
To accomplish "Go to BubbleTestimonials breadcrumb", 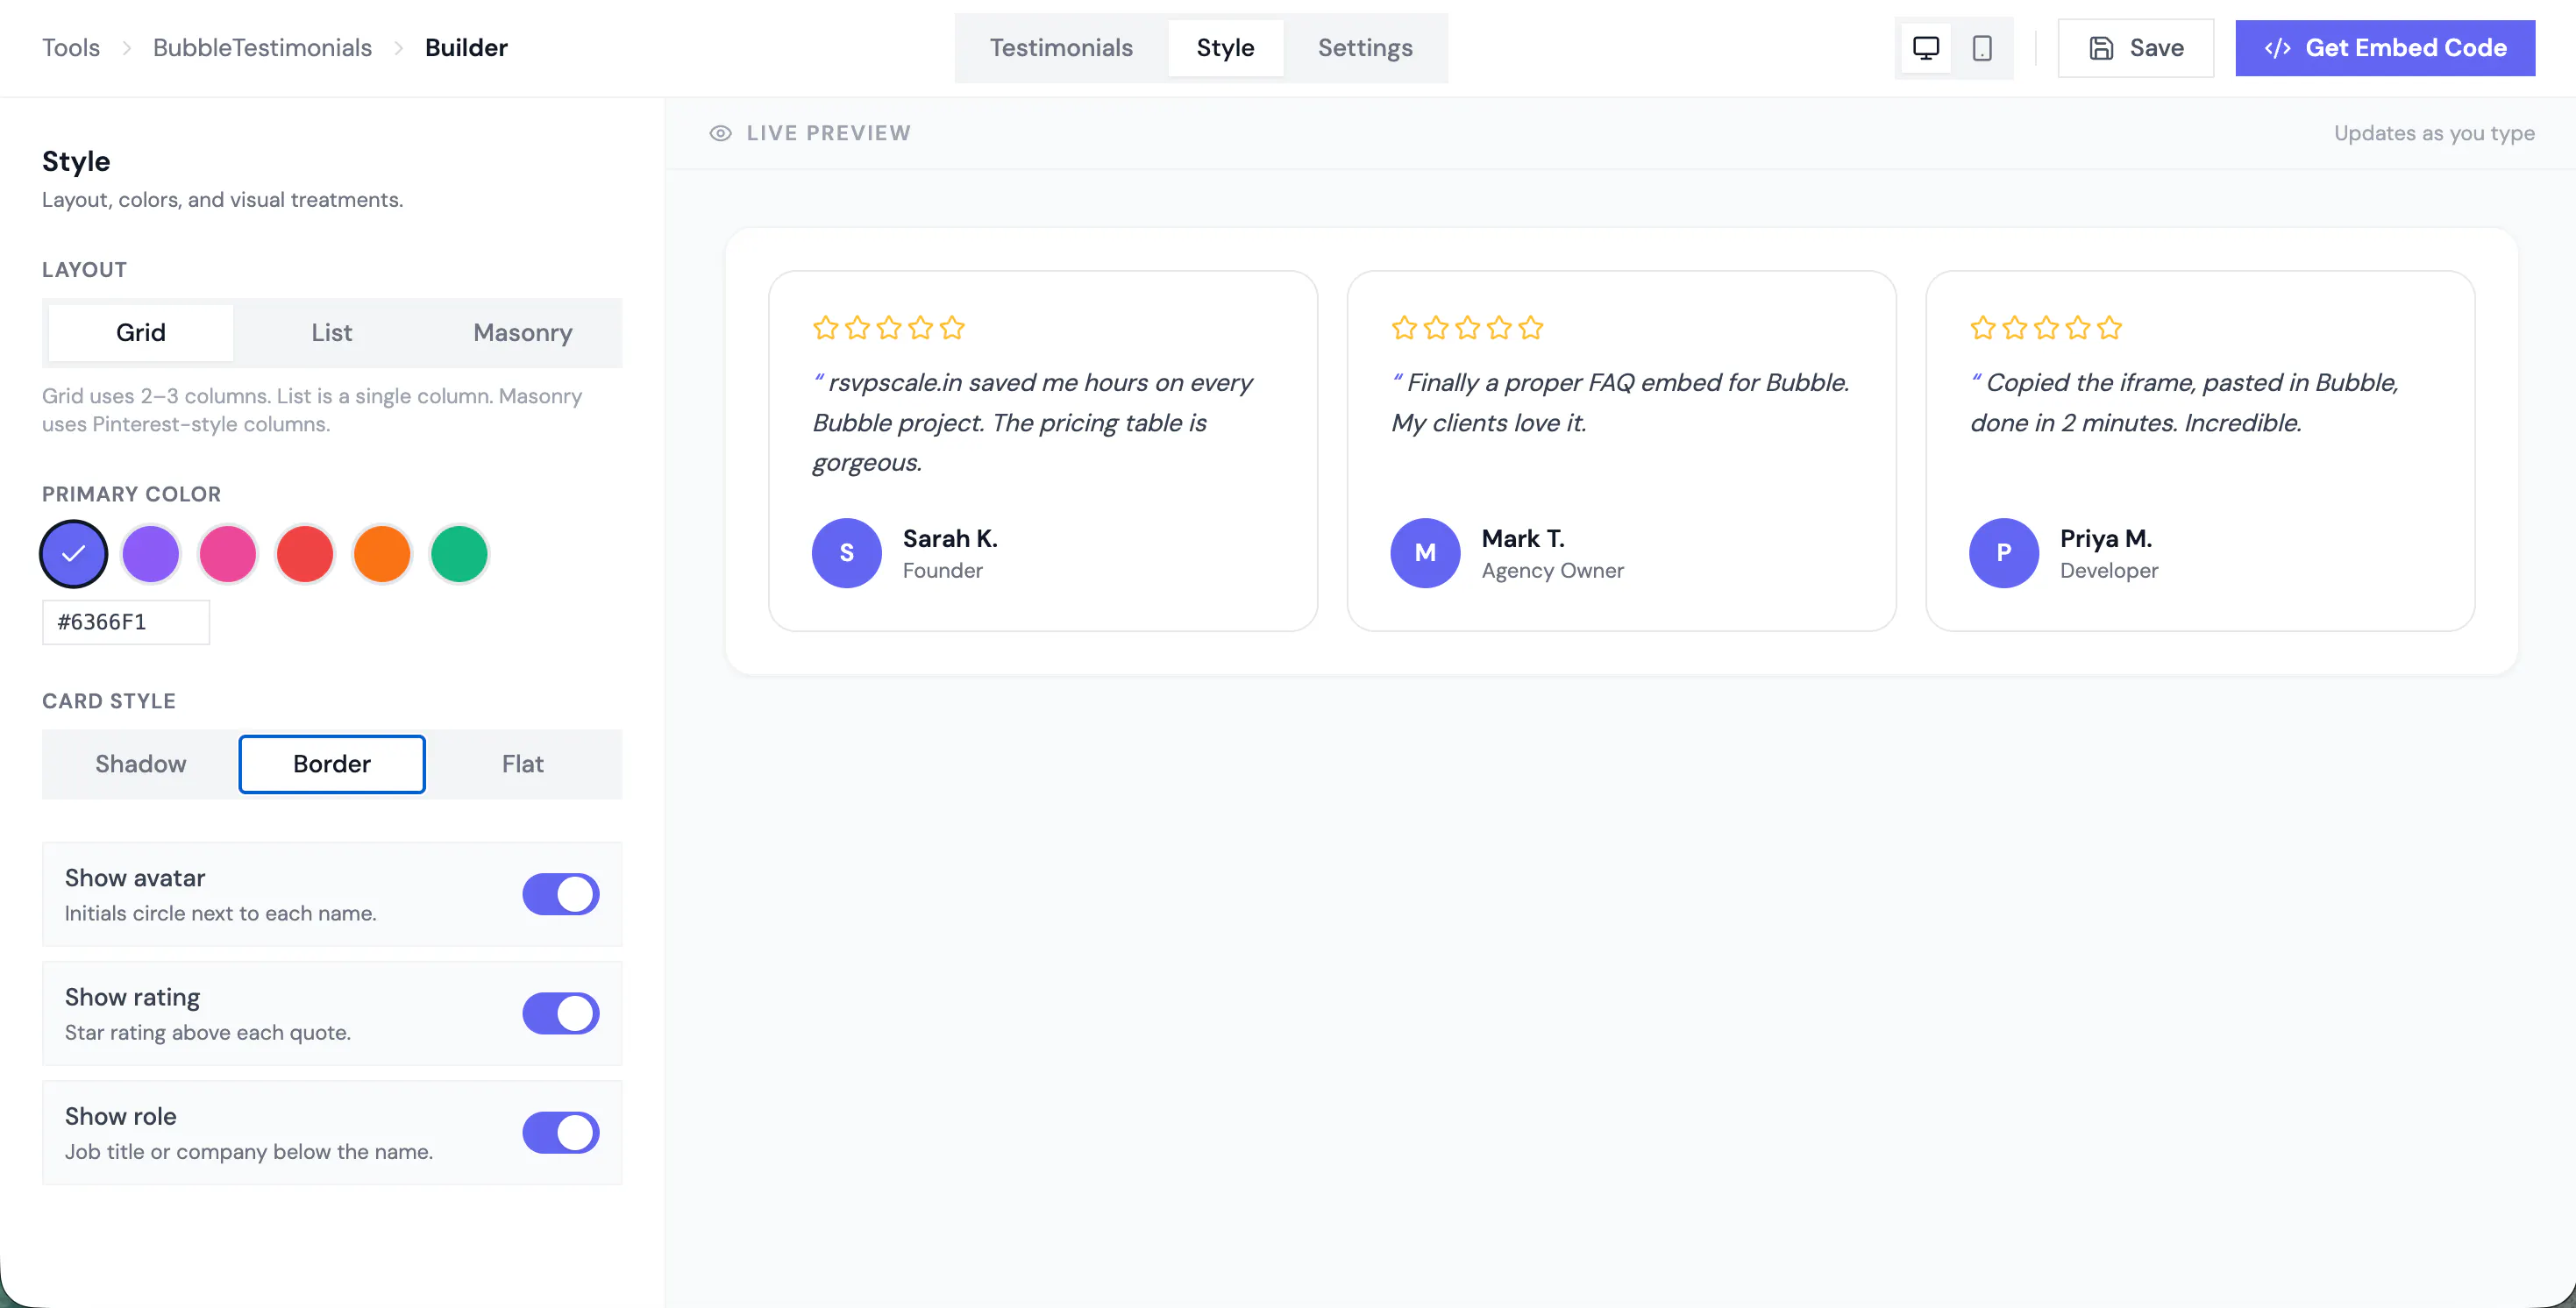I will [262, 48].
